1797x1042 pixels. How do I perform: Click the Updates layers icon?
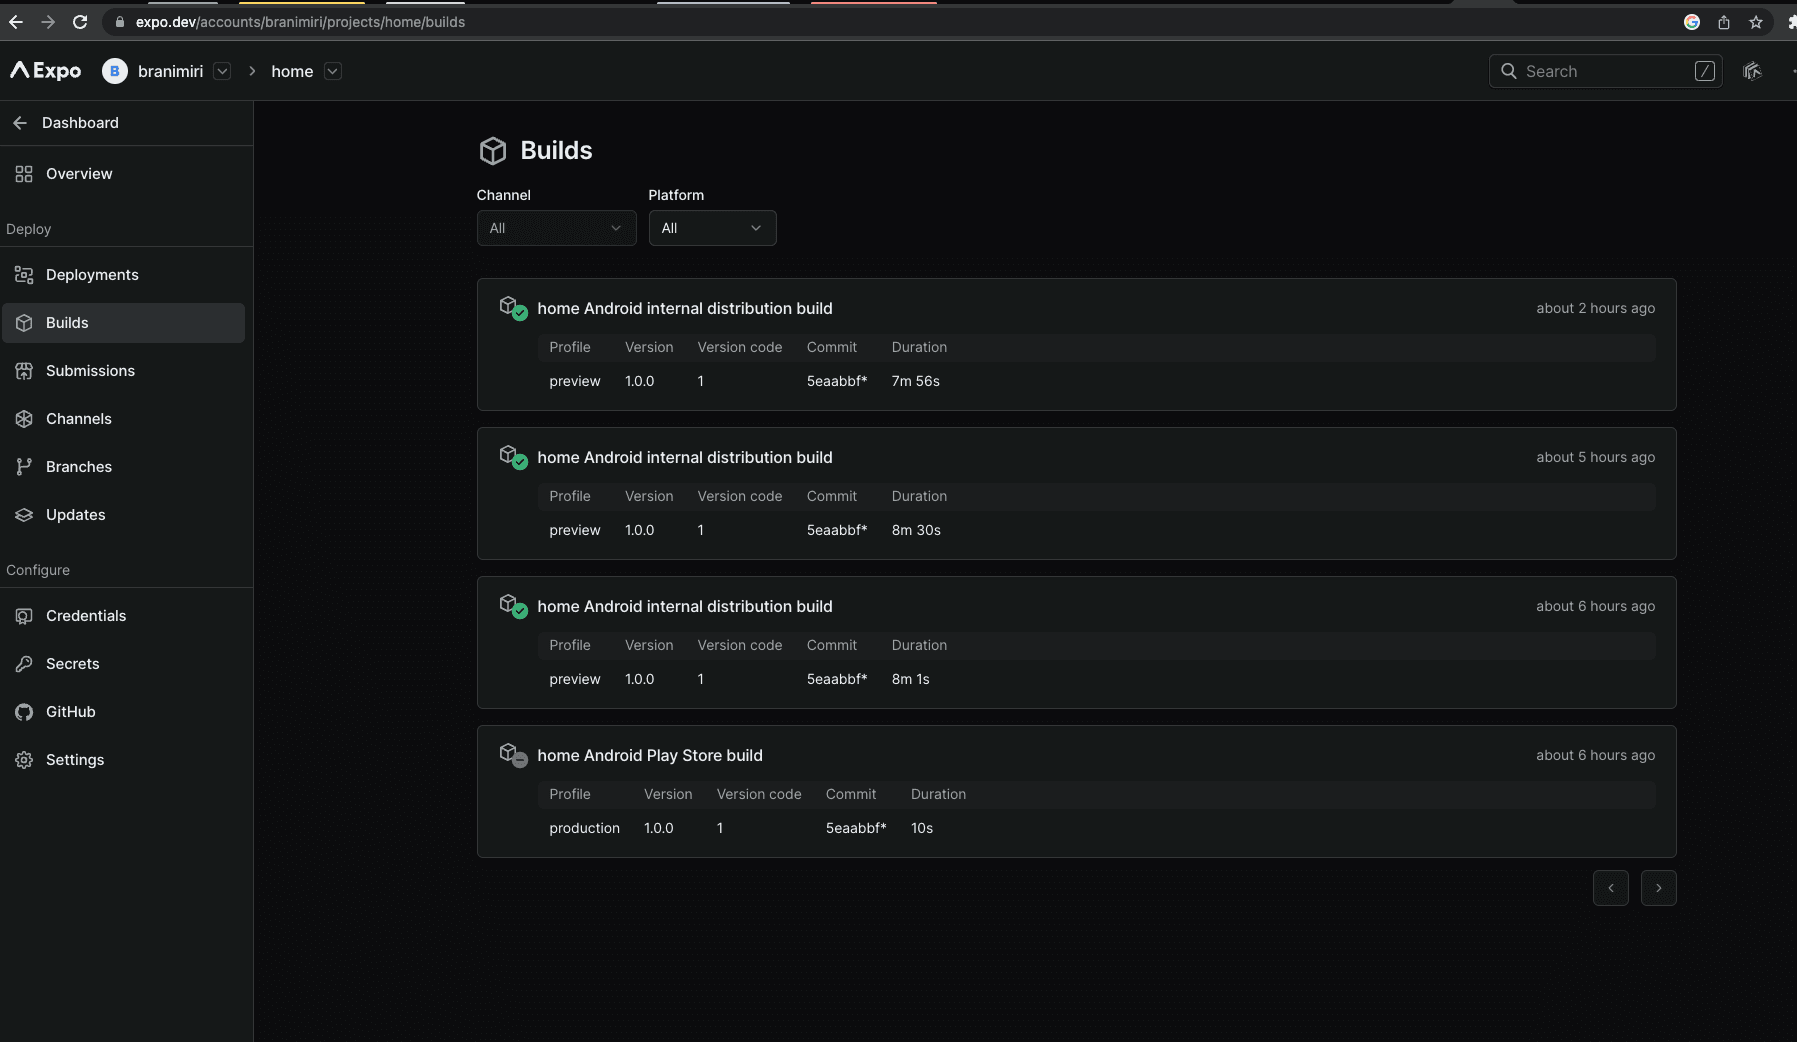(x=24, y=515)
